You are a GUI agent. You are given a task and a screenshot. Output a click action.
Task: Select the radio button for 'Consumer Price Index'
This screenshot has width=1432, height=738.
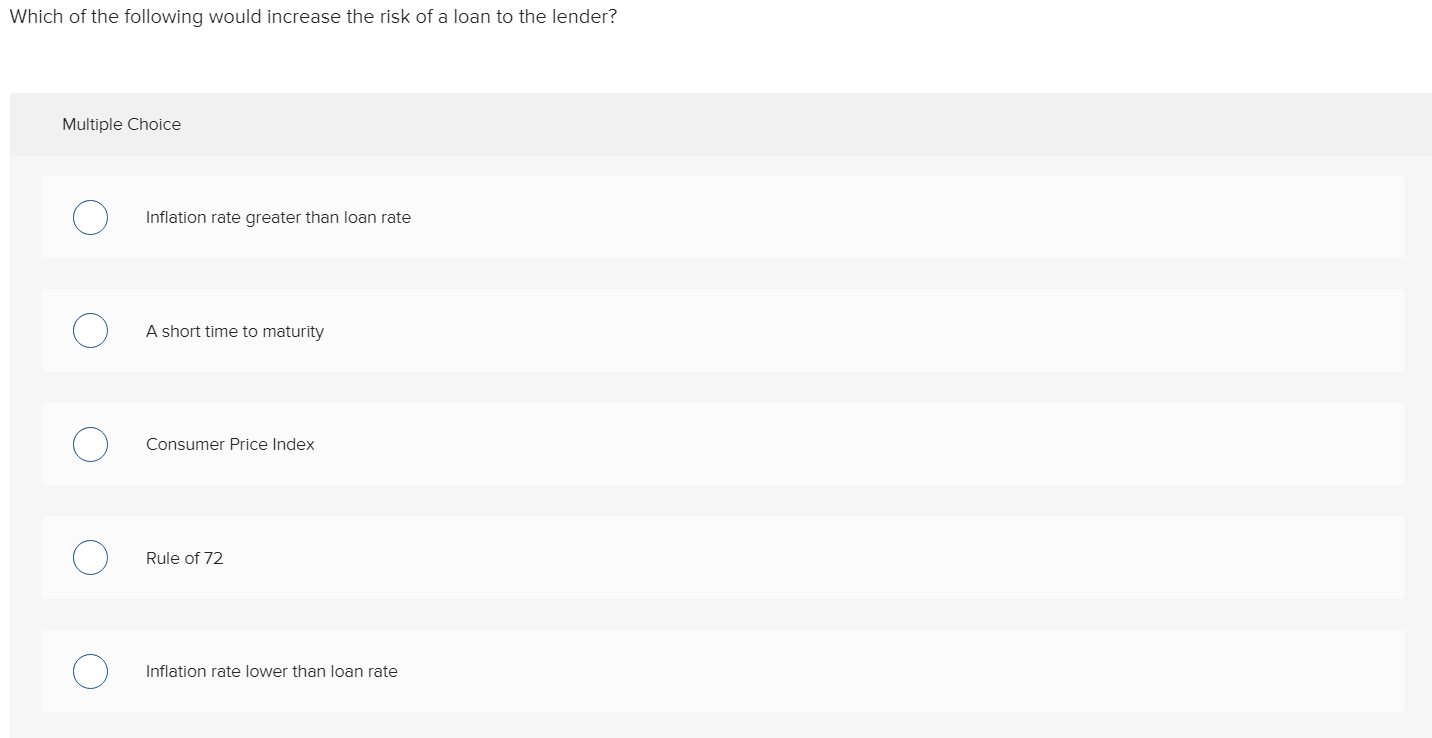pos(90,444)
